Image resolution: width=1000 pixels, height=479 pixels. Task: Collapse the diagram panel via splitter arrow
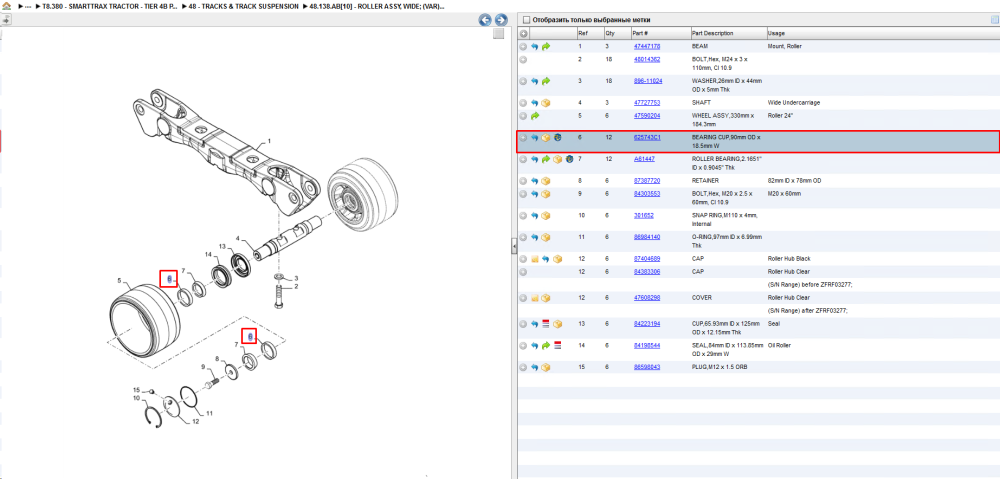tap(513, 246)
